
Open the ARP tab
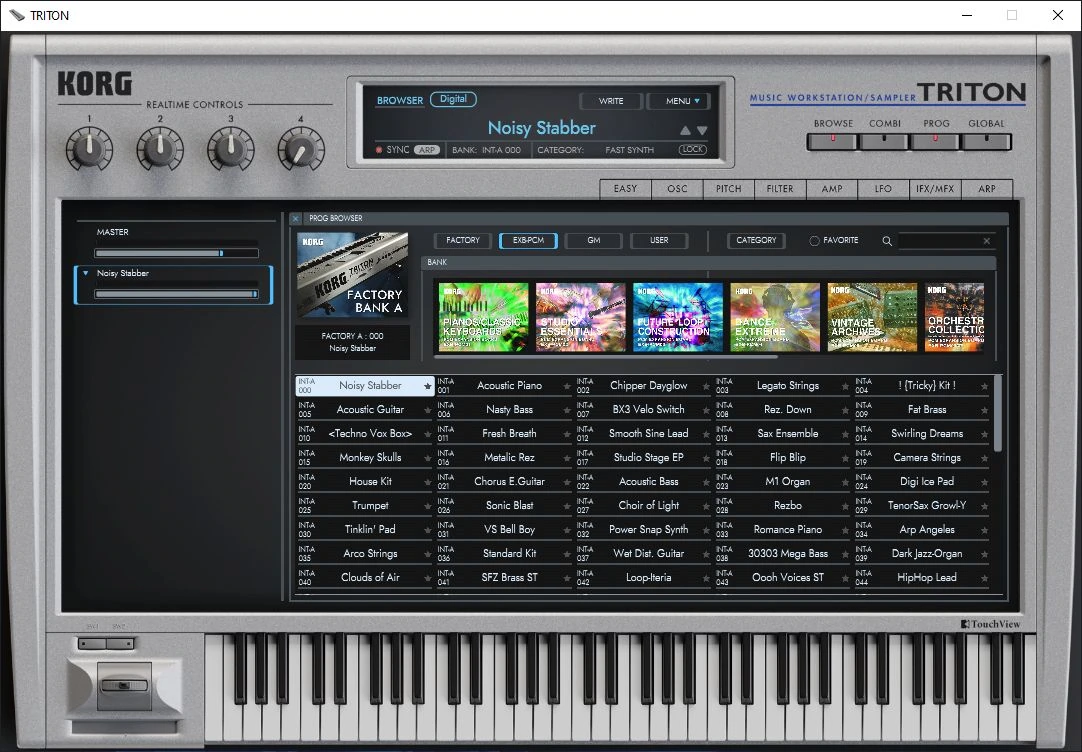click(987, 188)
